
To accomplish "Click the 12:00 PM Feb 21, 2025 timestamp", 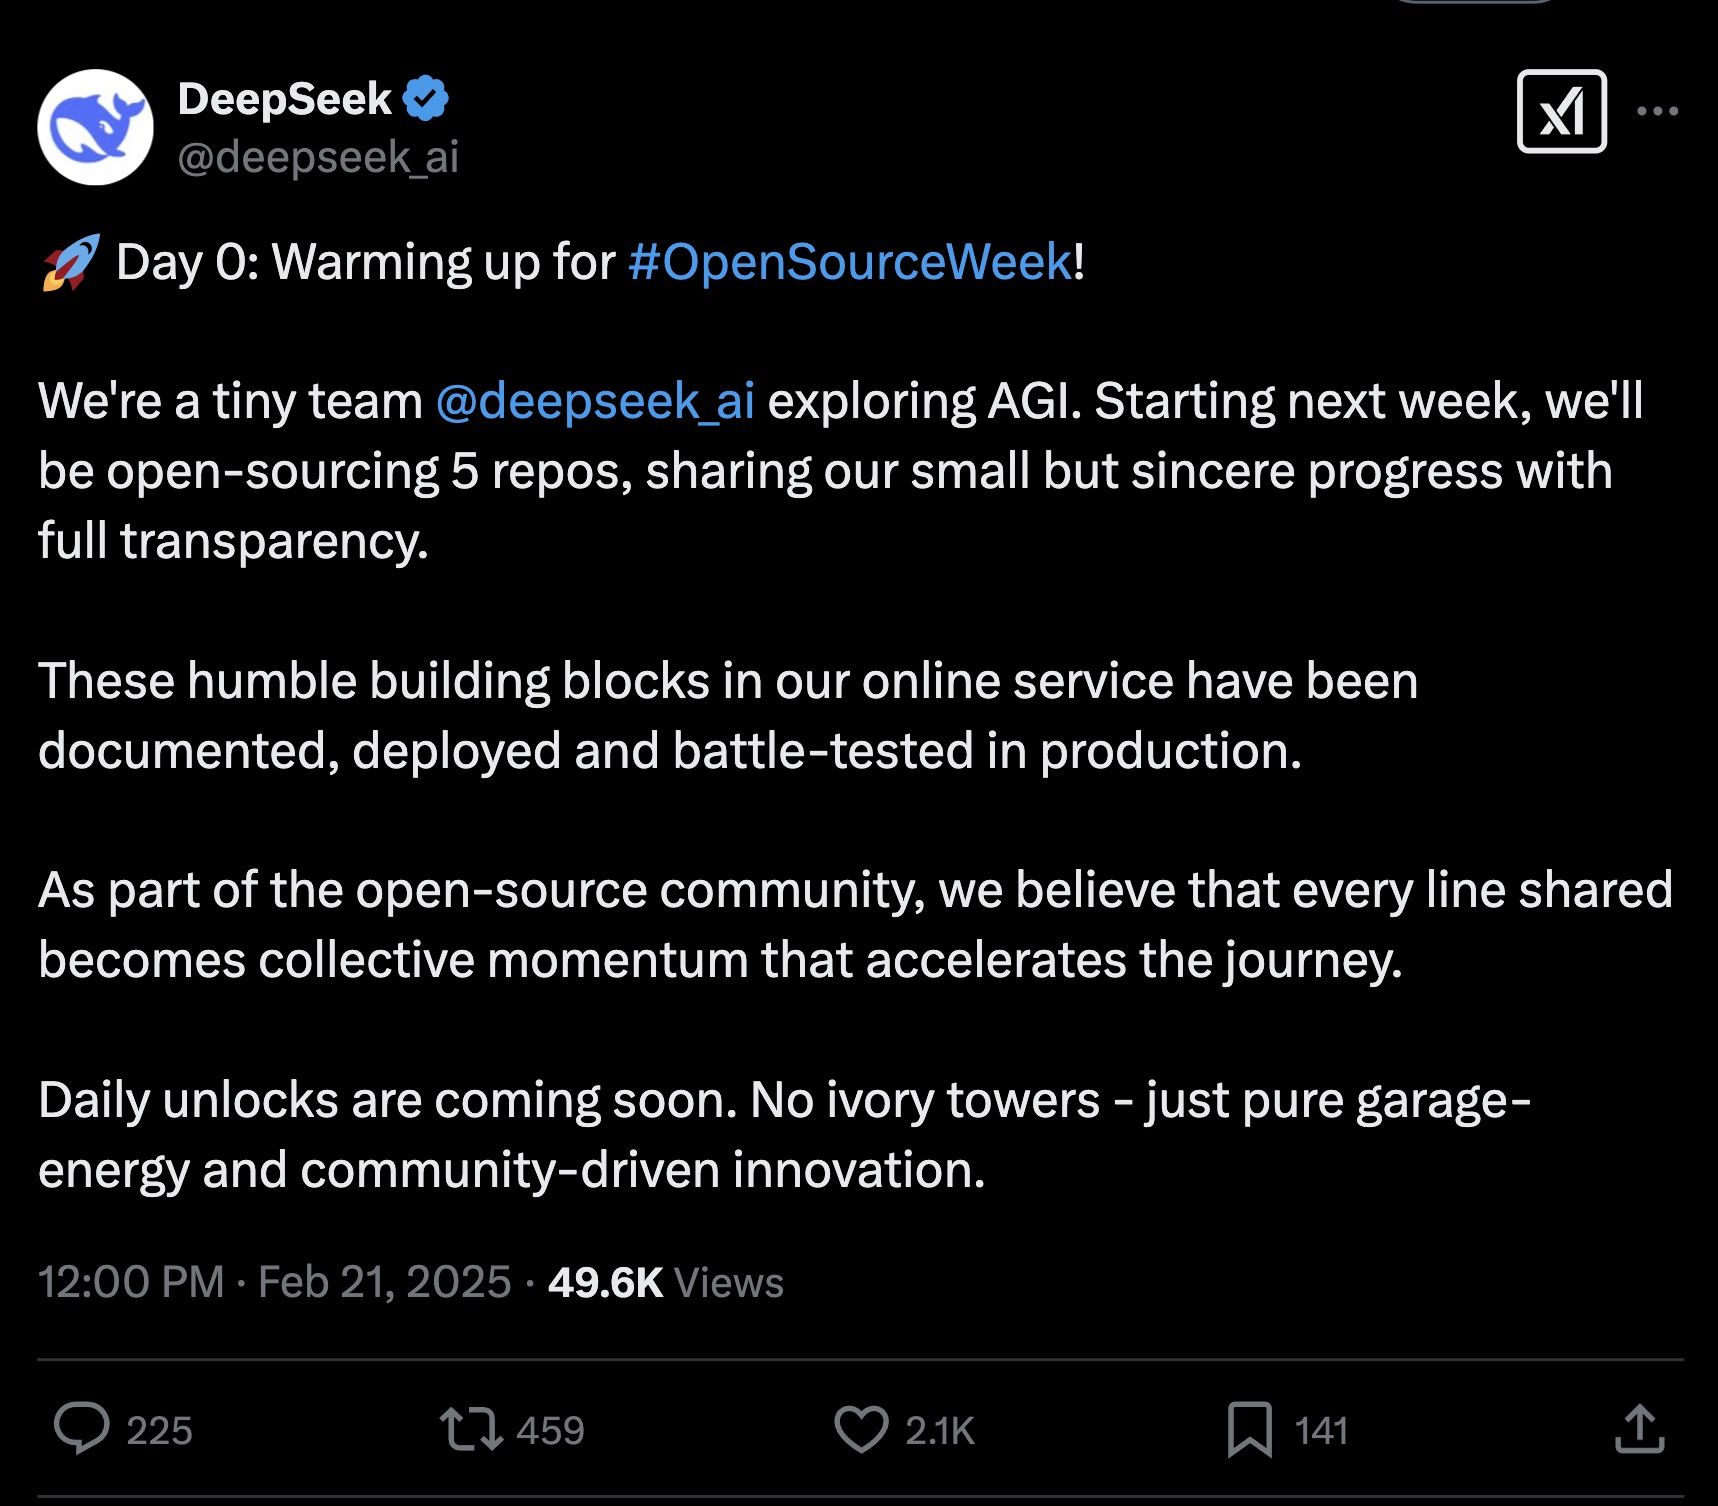I will pyautogui.click(x=274, y=1282).
